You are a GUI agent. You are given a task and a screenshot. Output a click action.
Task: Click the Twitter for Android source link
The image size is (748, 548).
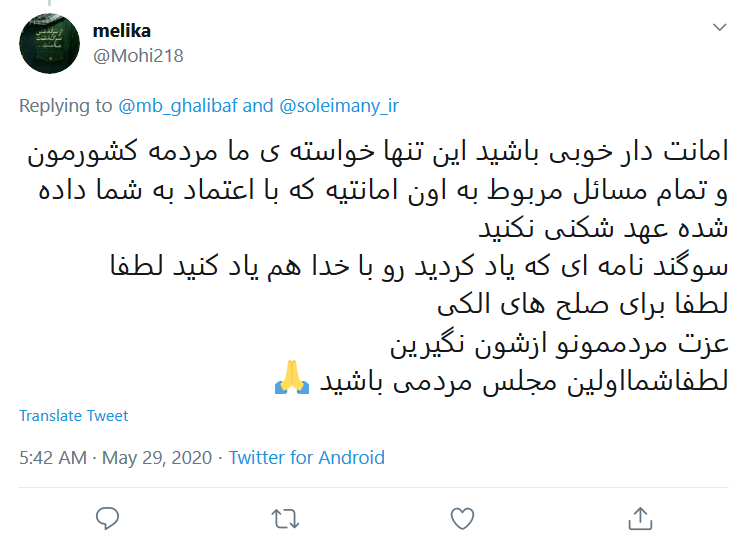point(306,457)
